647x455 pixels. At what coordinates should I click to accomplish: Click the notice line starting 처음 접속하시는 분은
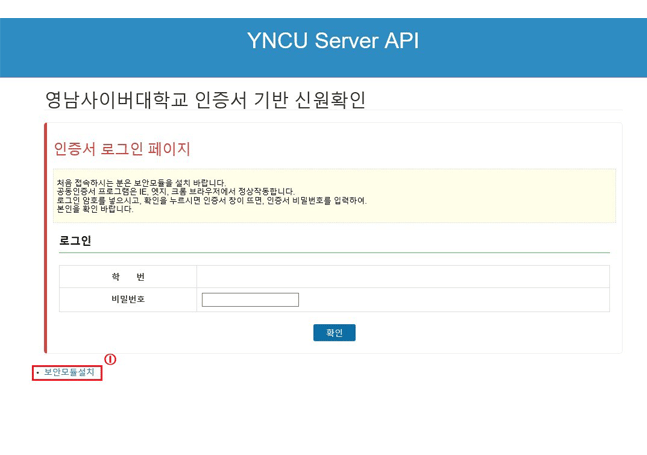[141, 183]
